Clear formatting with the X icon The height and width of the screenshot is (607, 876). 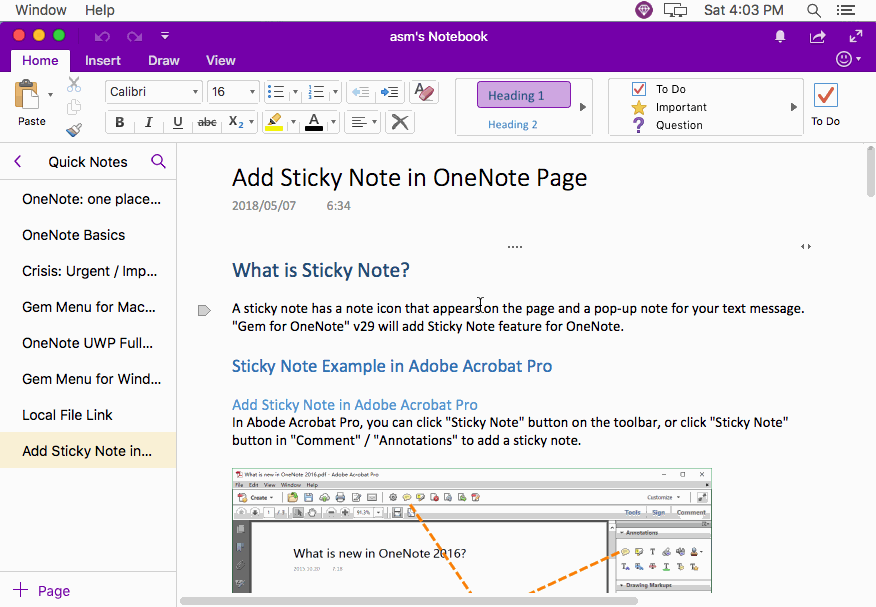[x=398, y=122]
